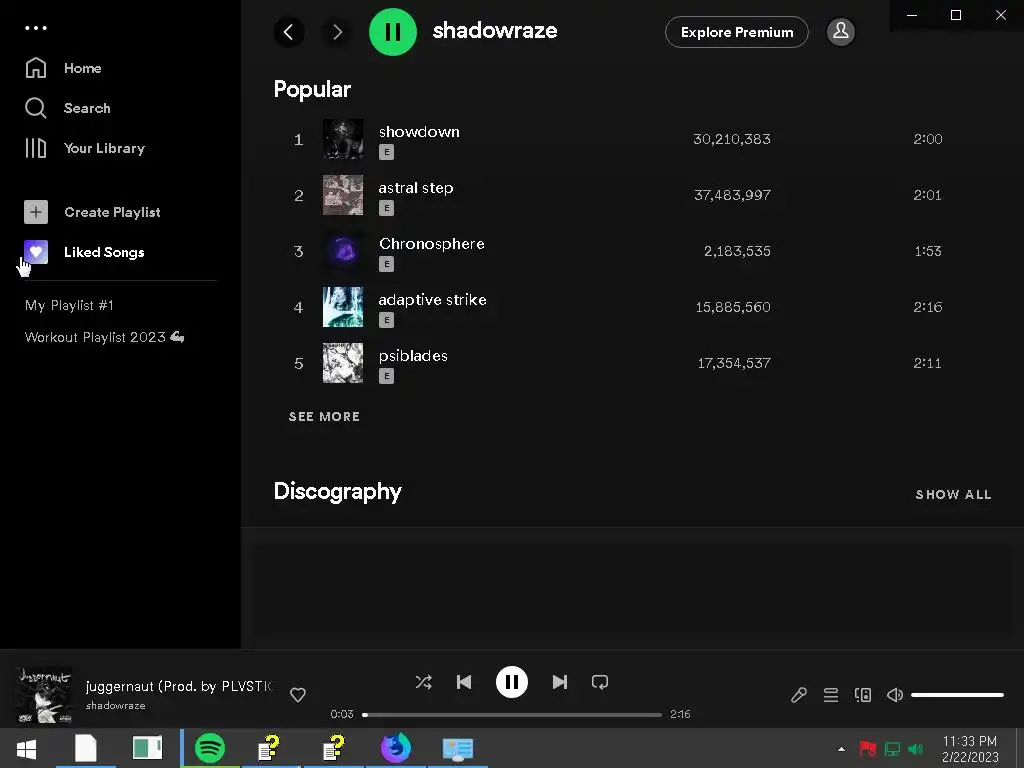The image size is (1024, 768).
Task: Adjust the volume slider
Action: pos(957,695)
